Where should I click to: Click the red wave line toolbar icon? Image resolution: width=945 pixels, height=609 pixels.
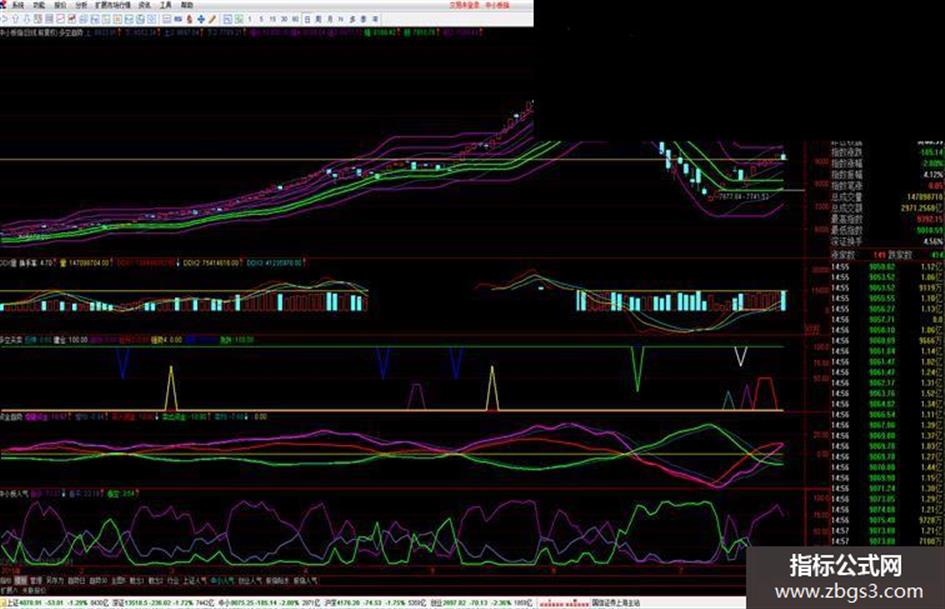pyautogui.click(x=60, y=19)
